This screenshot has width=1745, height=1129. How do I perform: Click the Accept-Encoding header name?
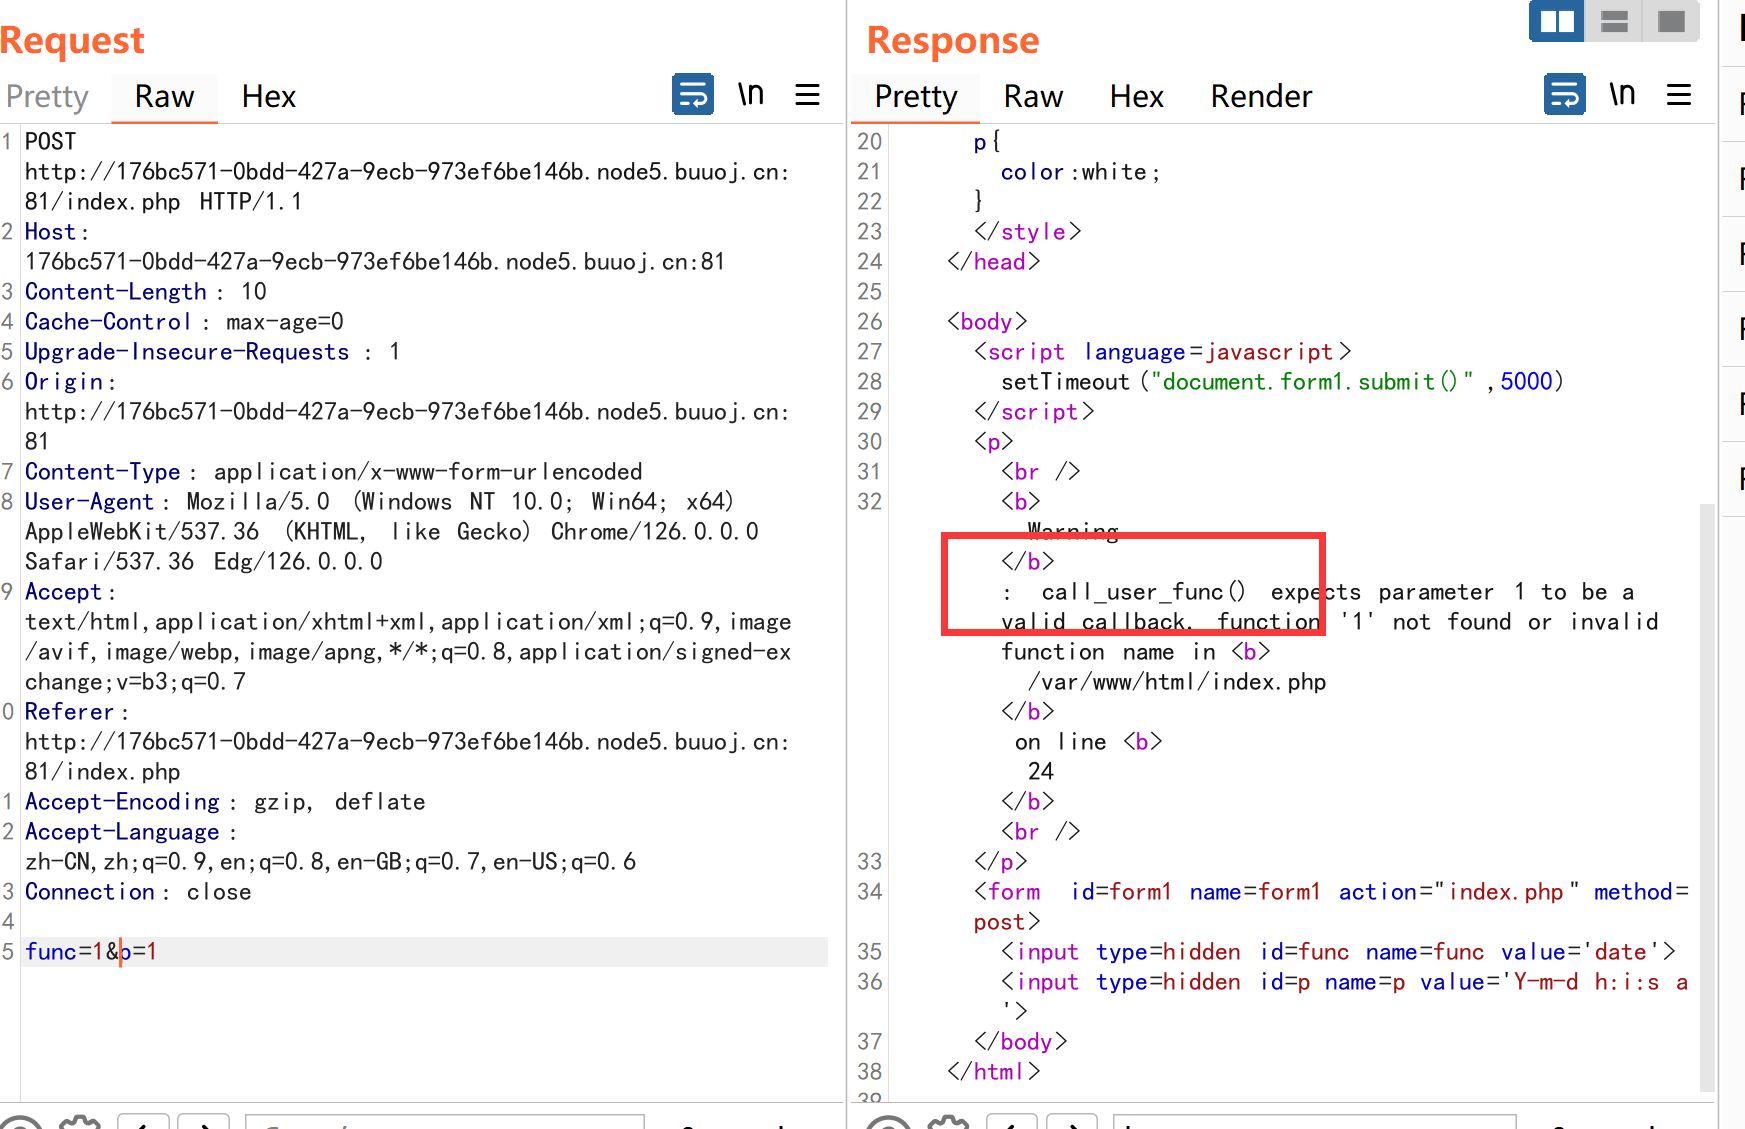pos(122,802)
